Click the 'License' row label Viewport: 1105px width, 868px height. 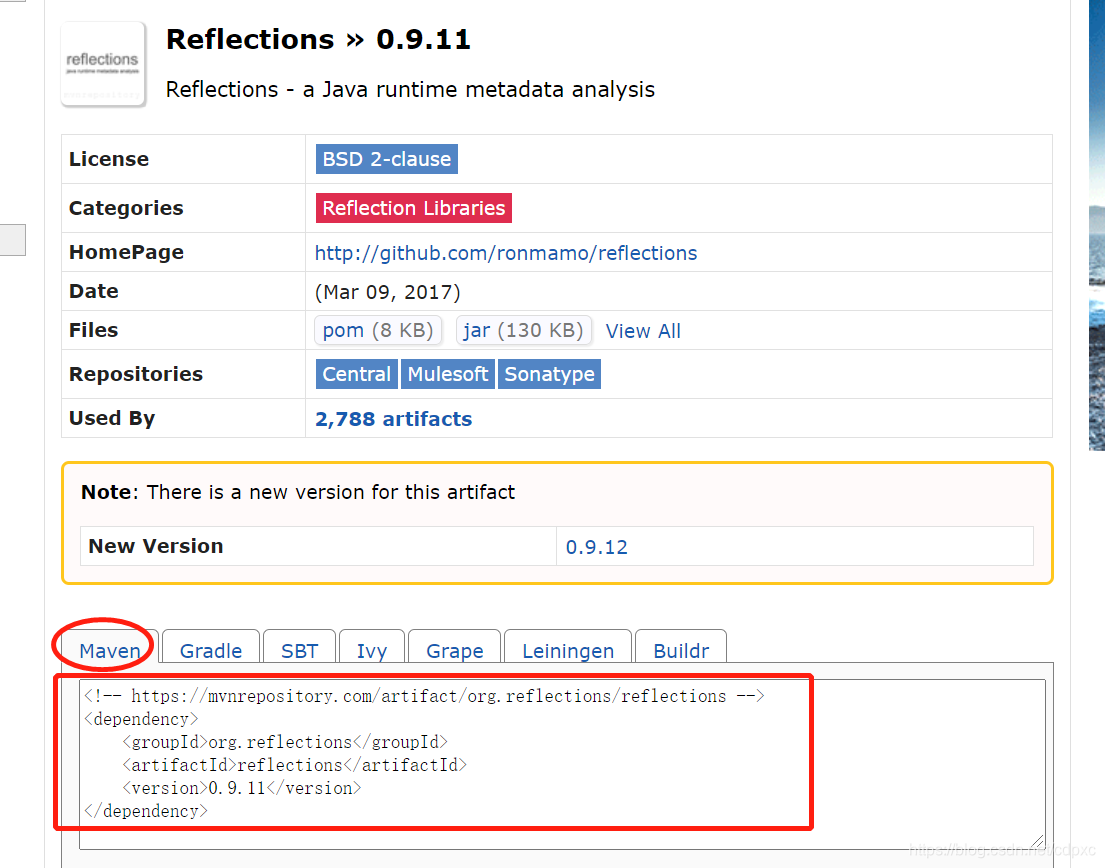click(109, 159)
